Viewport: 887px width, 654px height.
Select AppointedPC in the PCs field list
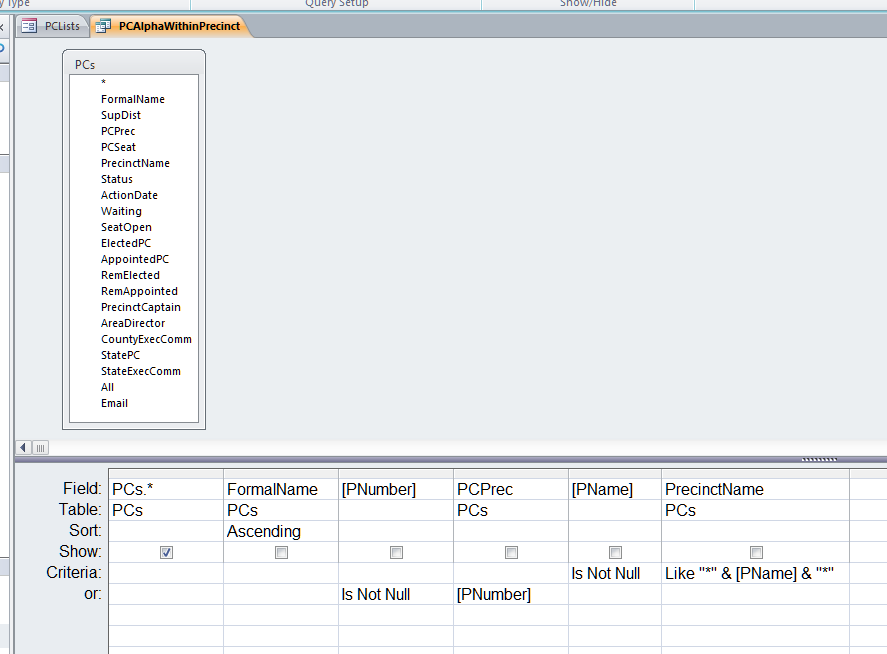135,259
